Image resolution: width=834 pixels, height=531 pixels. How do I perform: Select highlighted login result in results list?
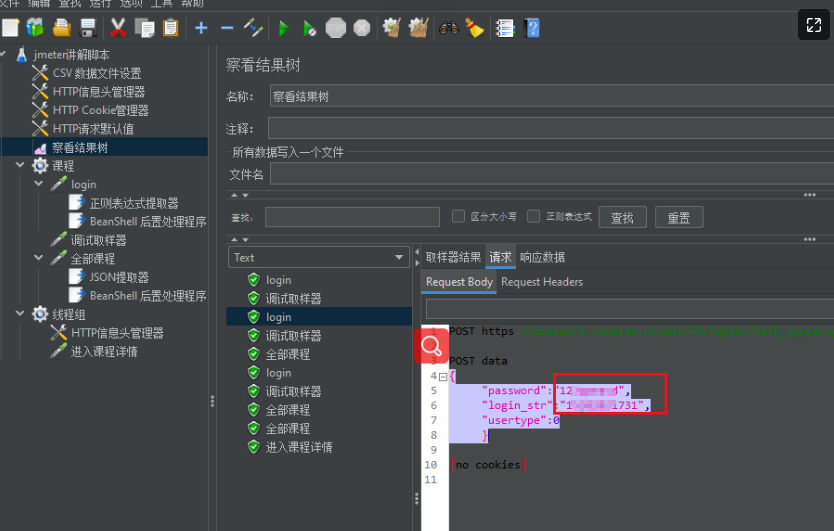coord(319,317)
